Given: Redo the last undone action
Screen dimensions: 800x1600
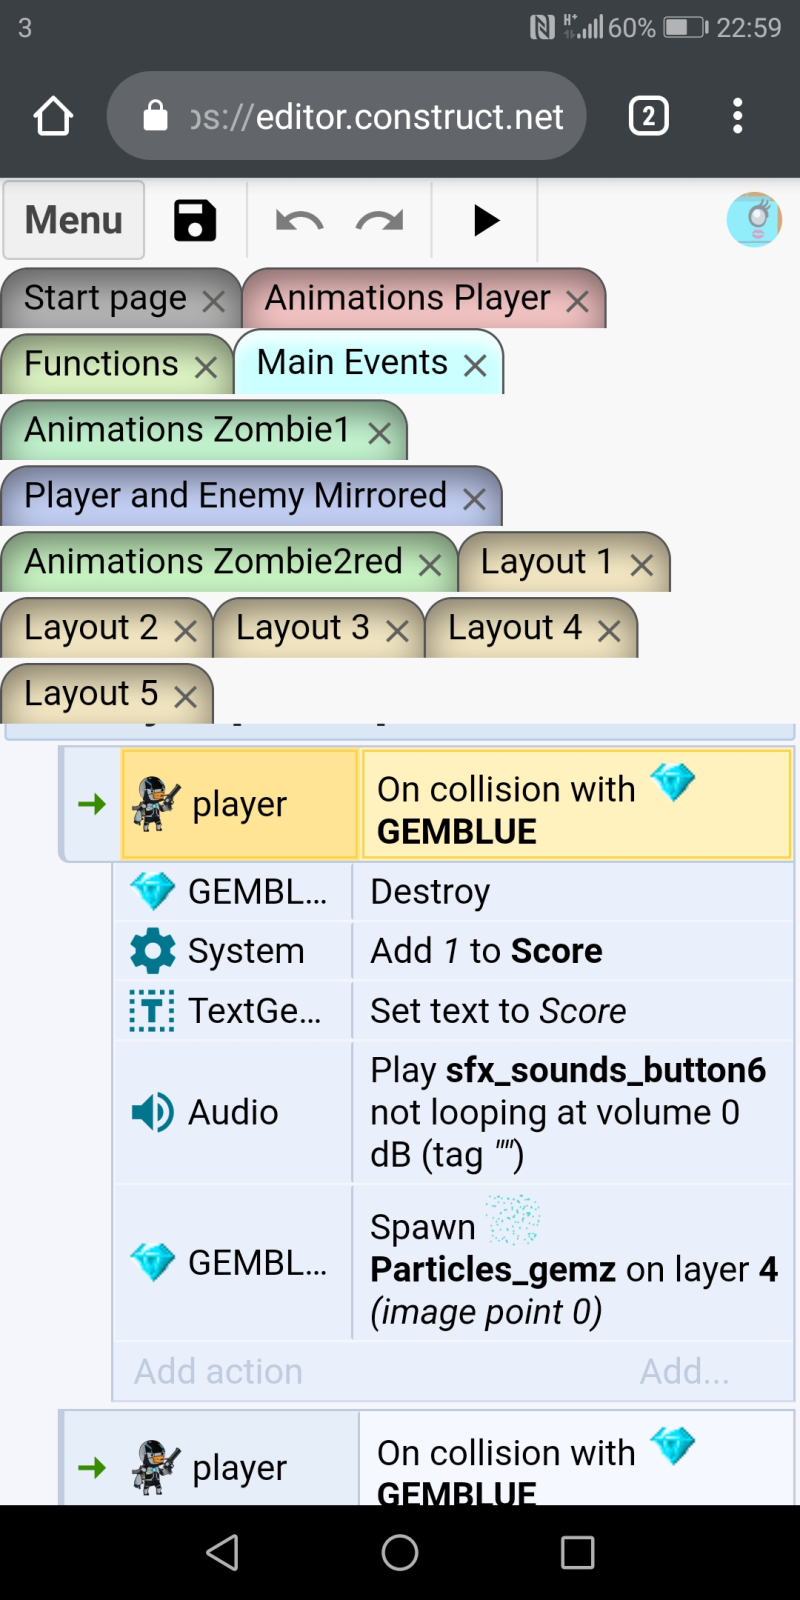Looking at the screenshot, I should click(379, 220).
